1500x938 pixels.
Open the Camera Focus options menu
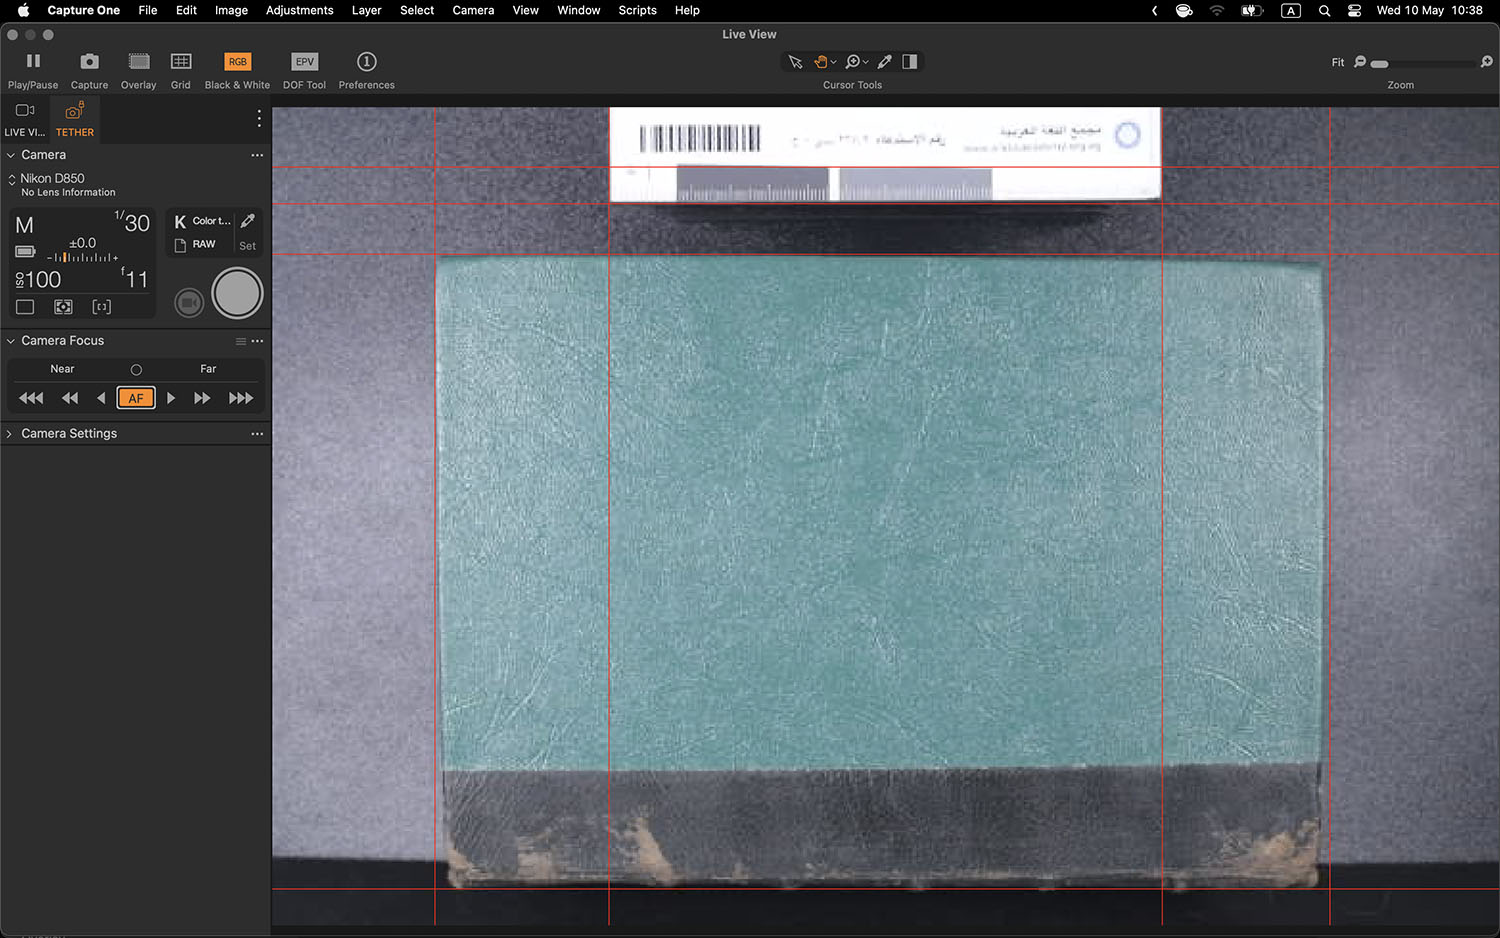257,341
